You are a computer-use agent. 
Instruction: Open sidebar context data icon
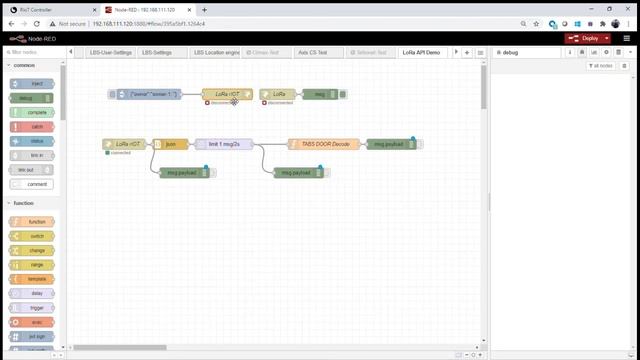click(x=619, y=53)
